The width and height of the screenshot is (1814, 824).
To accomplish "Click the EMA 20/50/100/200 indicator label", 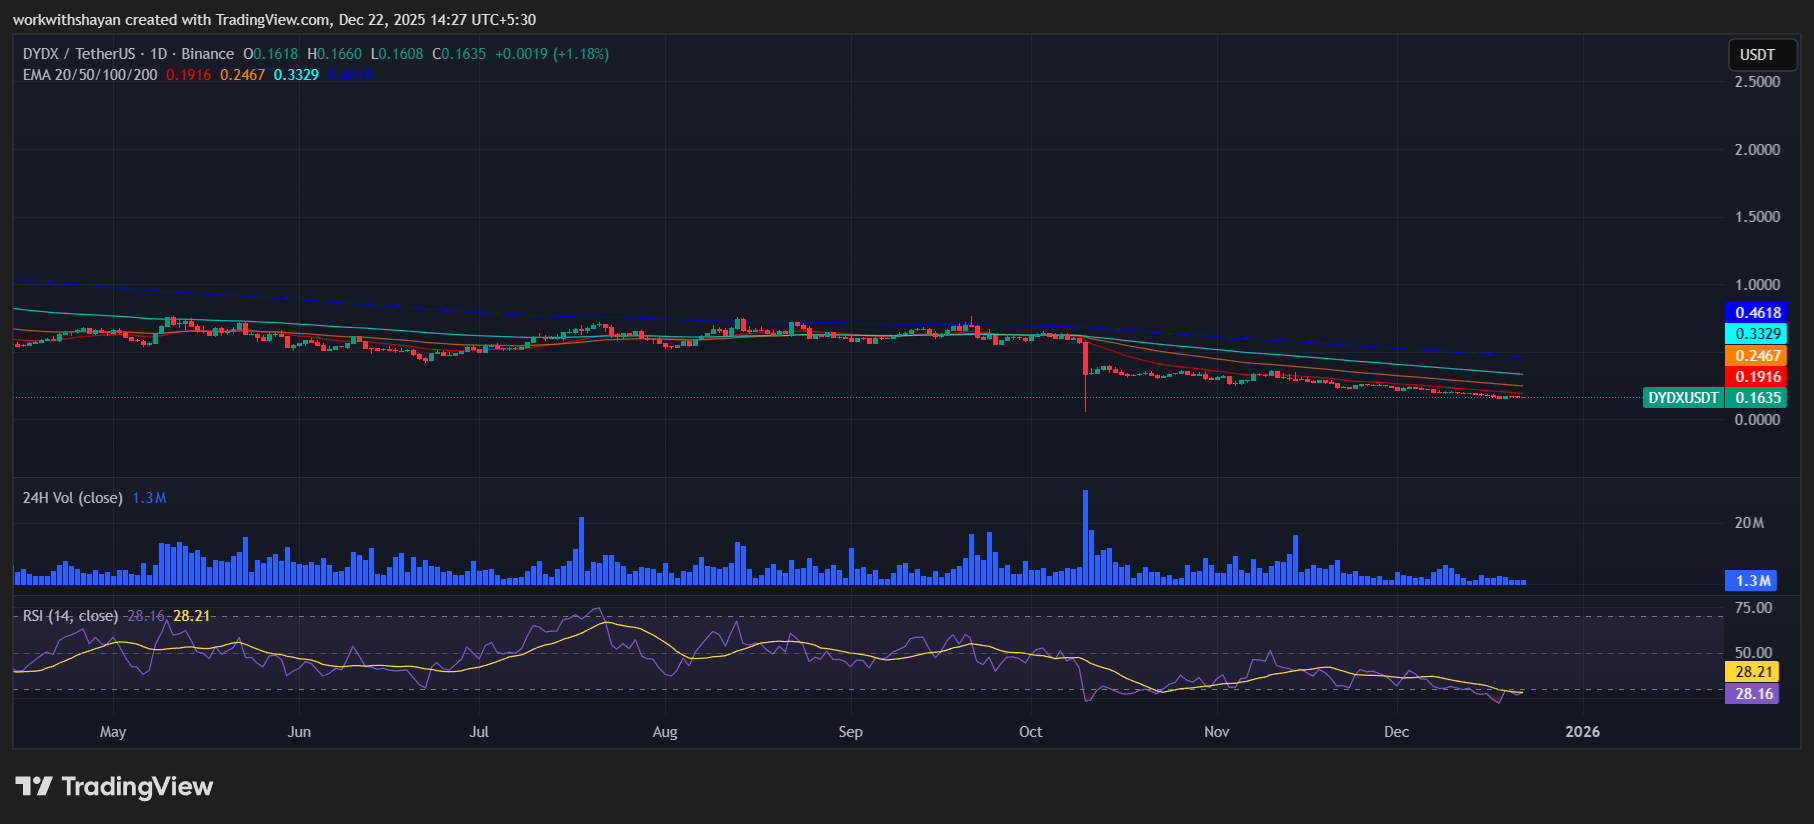I will (x=90, y=75).
